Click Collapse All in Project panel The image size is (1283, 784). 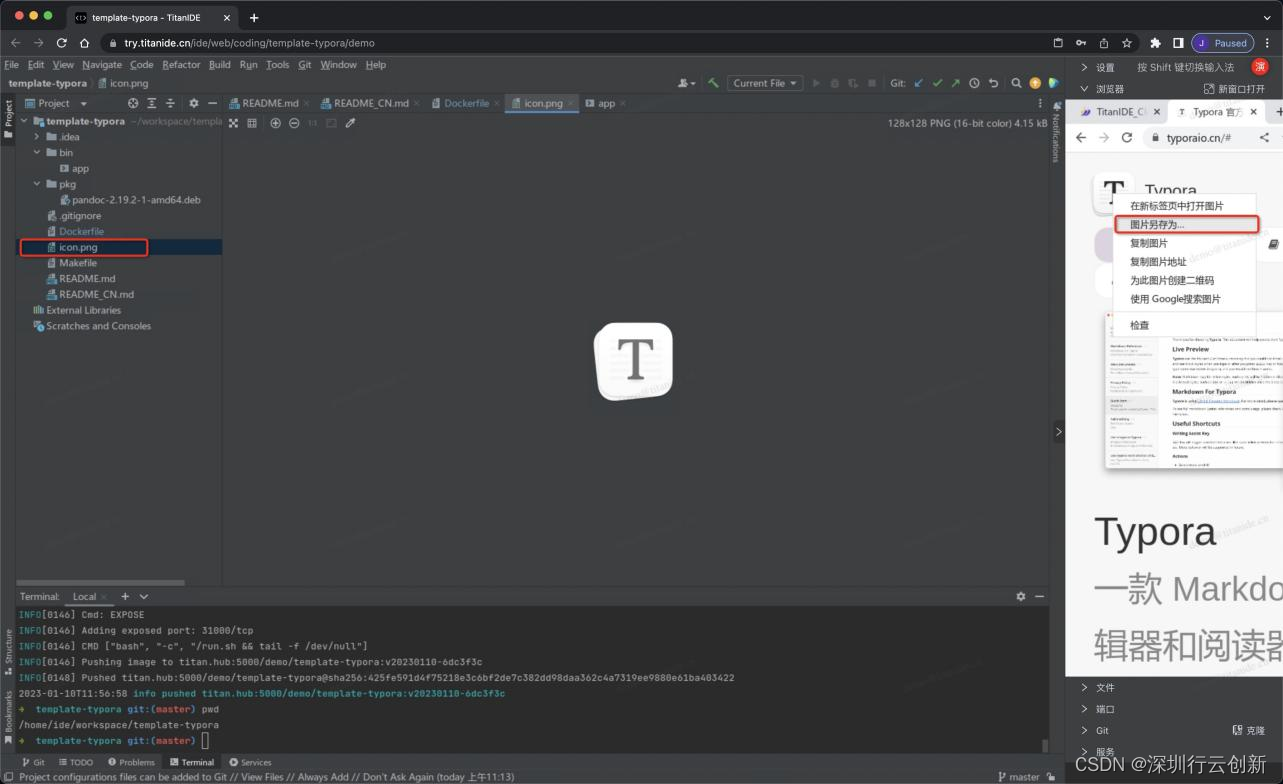[170, 103]
